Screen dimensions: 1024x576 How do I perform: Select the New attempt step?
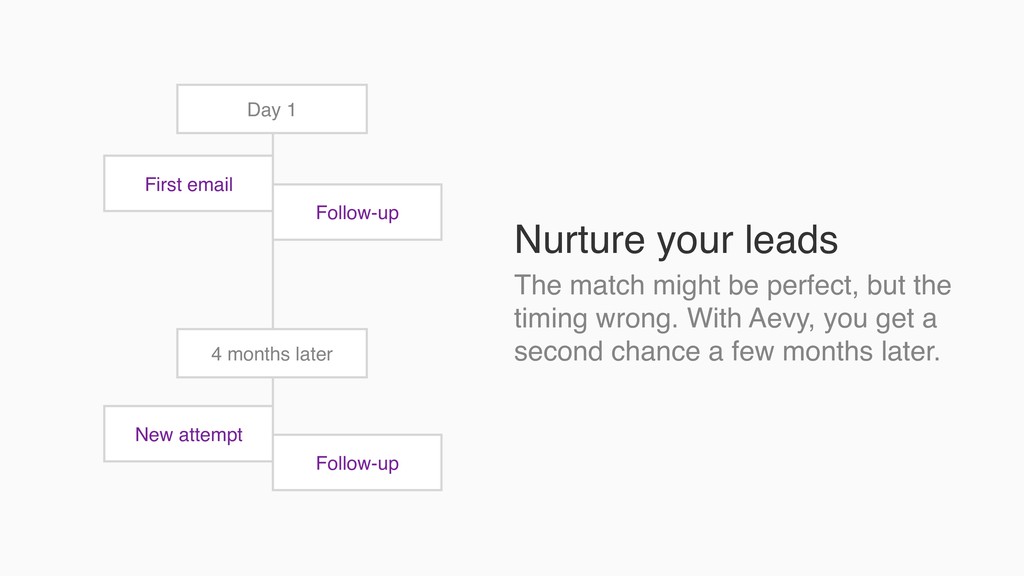click(x=188, y=434)
